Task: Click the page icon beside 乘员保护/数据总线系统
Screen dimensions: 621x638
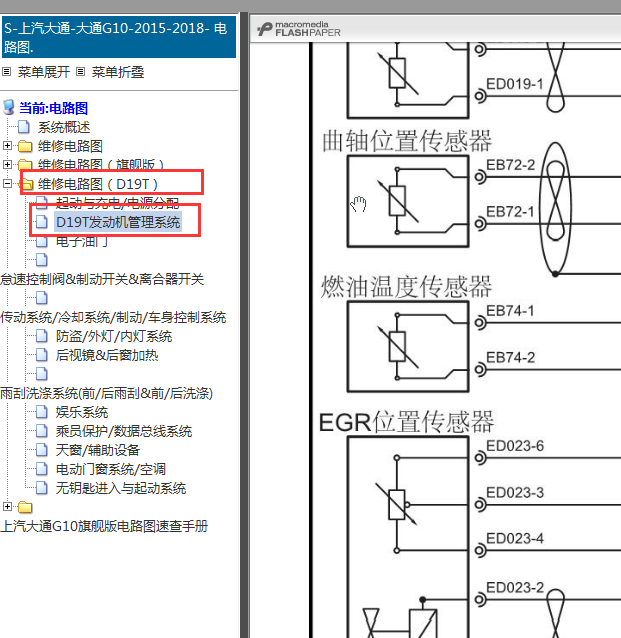Action: point(42,431)
